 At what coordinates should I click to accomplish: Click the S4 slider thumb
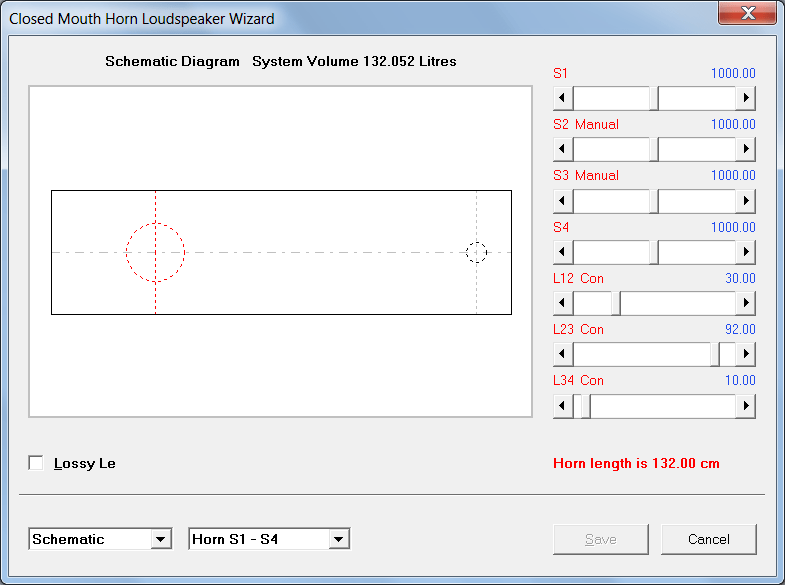pos(654,251)
